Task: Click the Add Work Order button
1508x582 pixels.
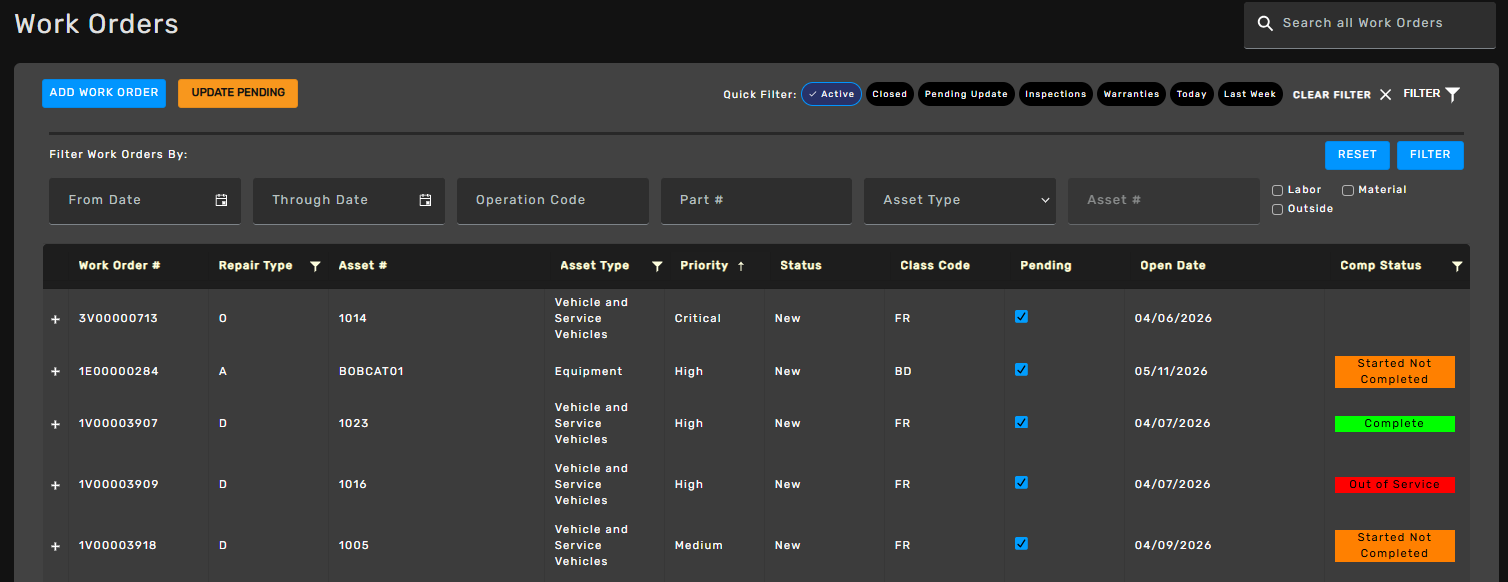Action: [x=104, y=93]
